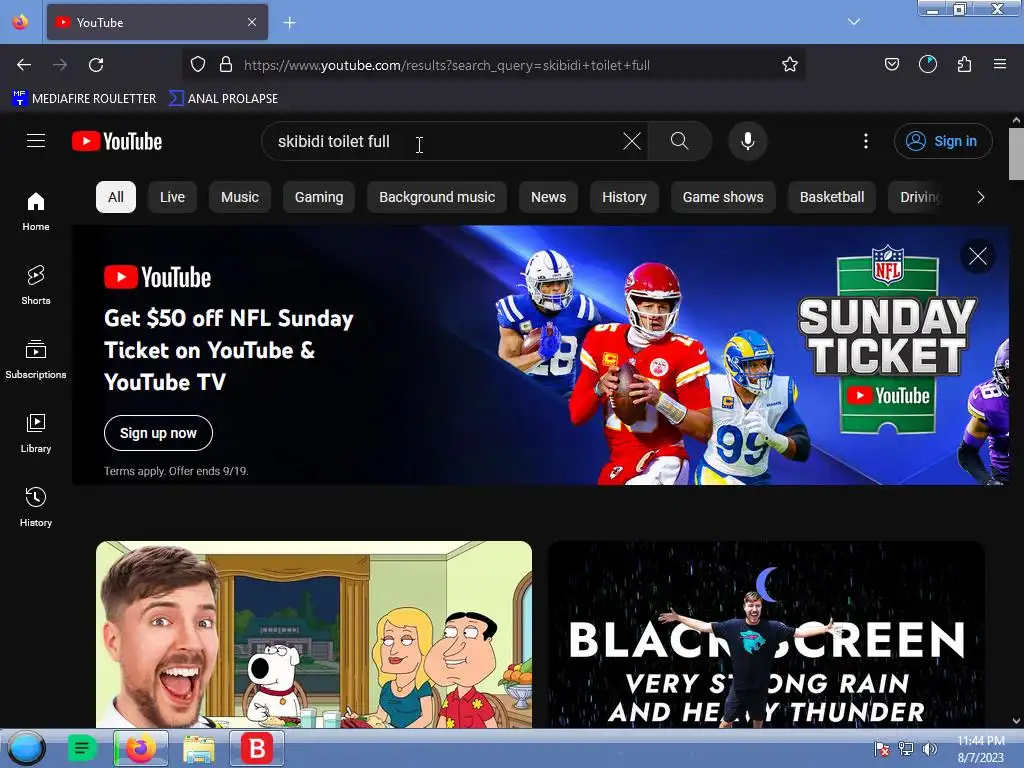Go back with browser back arrow

click(24, 65)
